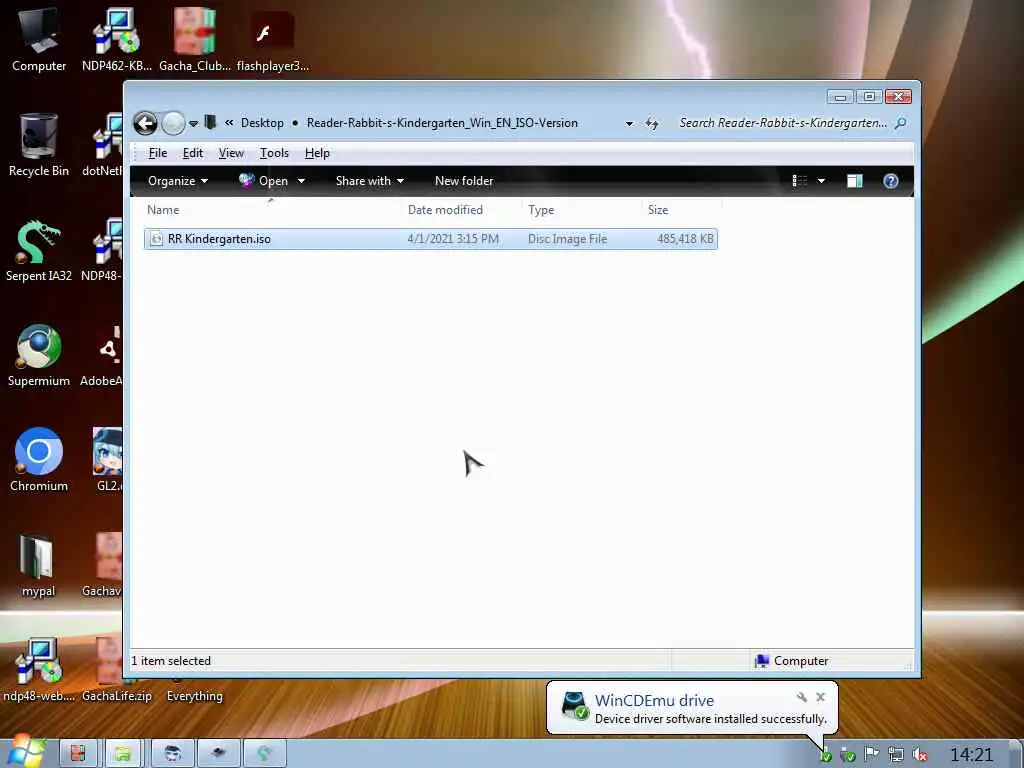The height and width of the screenshot is (768, 1024).
Task: Change your view icon
Action: coord(799,181)
